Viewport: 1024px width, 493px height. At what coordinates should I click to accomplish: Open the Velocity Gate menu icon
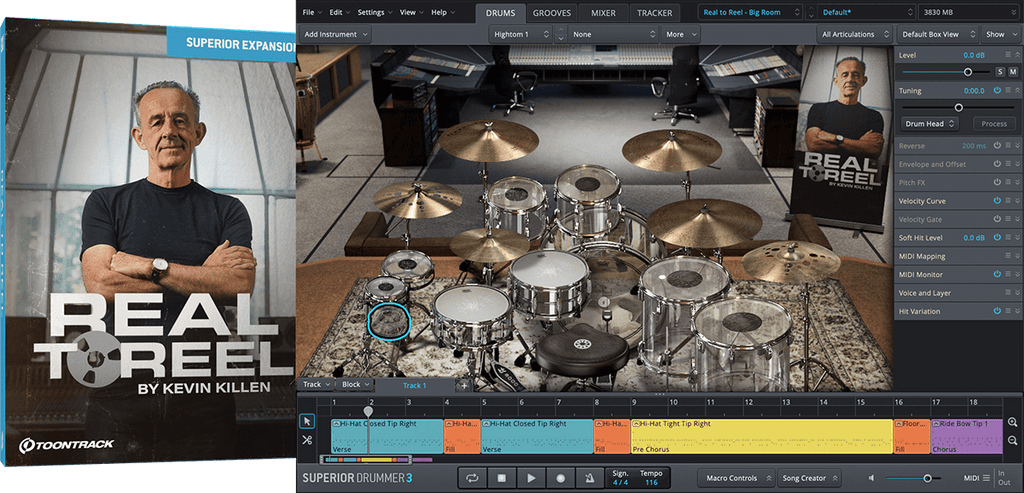point(1008,219)
